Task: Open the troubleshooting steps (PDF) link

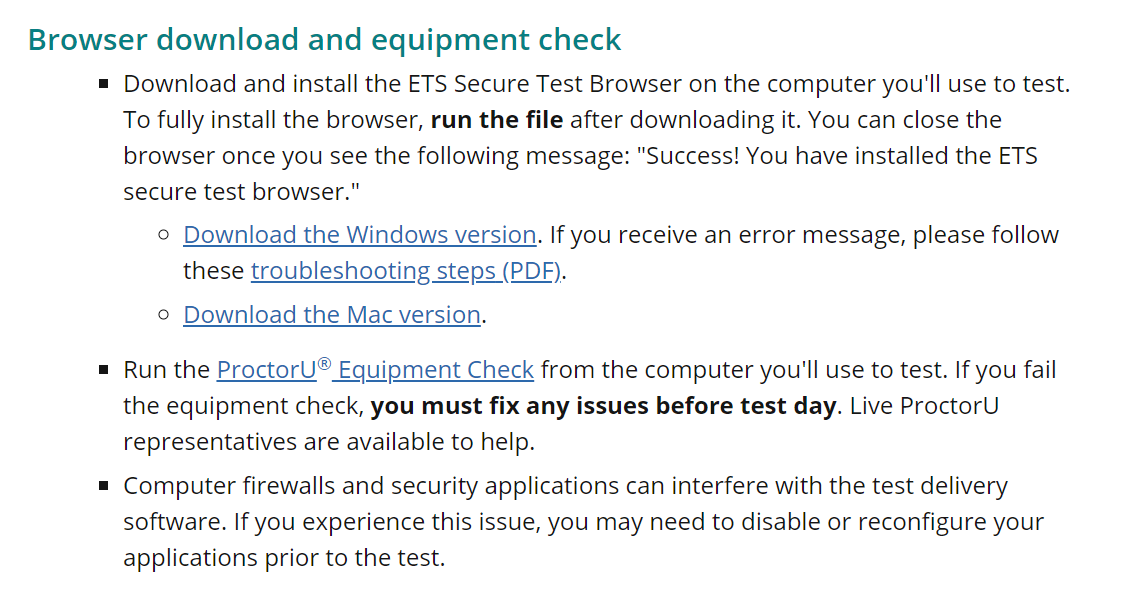Action: click(x=405, y=270)
